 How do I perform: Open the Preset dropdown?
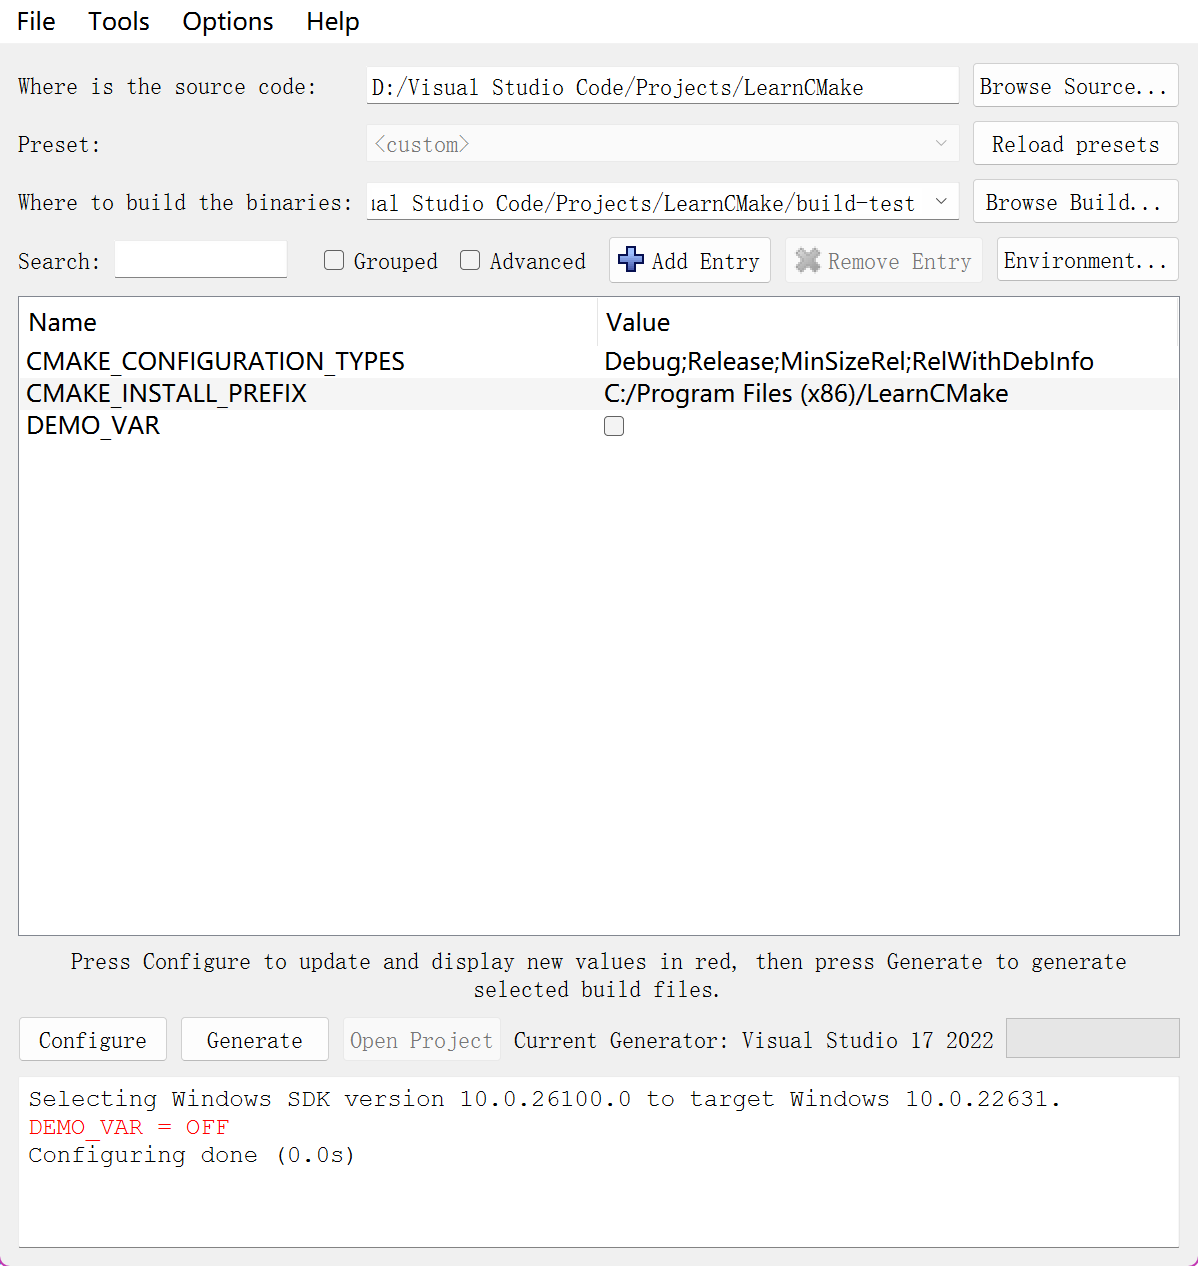point(940,144)
